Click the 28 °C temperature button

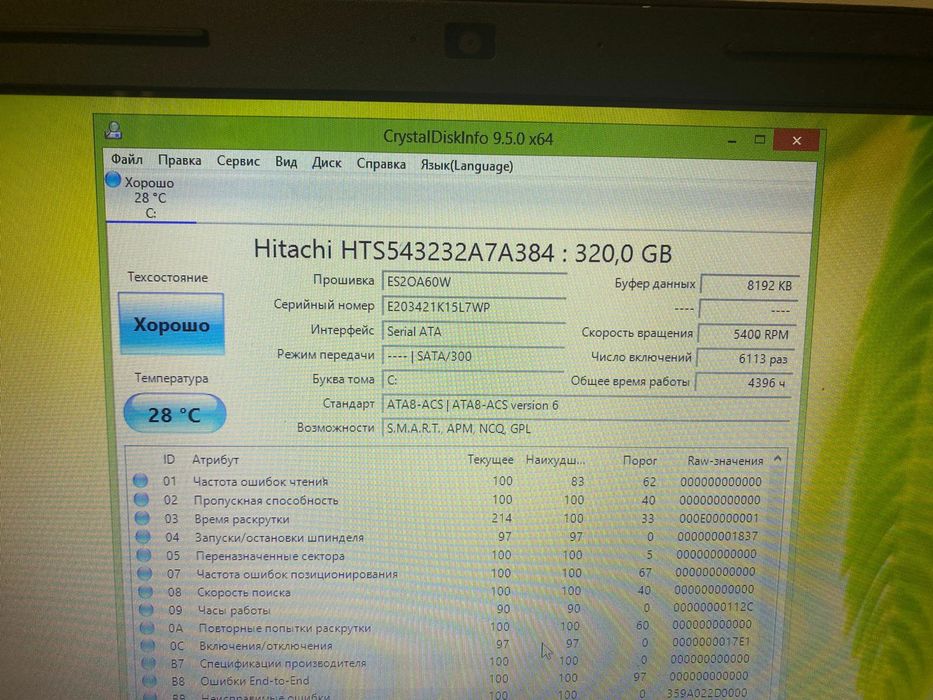pyautogui.click(x=174, y=414)
